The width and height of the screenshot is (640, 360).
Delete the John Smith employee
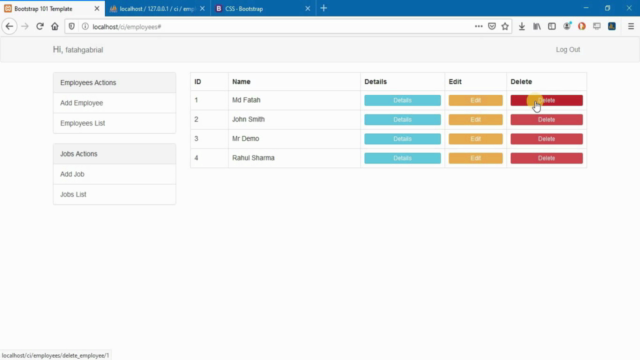click(x=547, y=120)
